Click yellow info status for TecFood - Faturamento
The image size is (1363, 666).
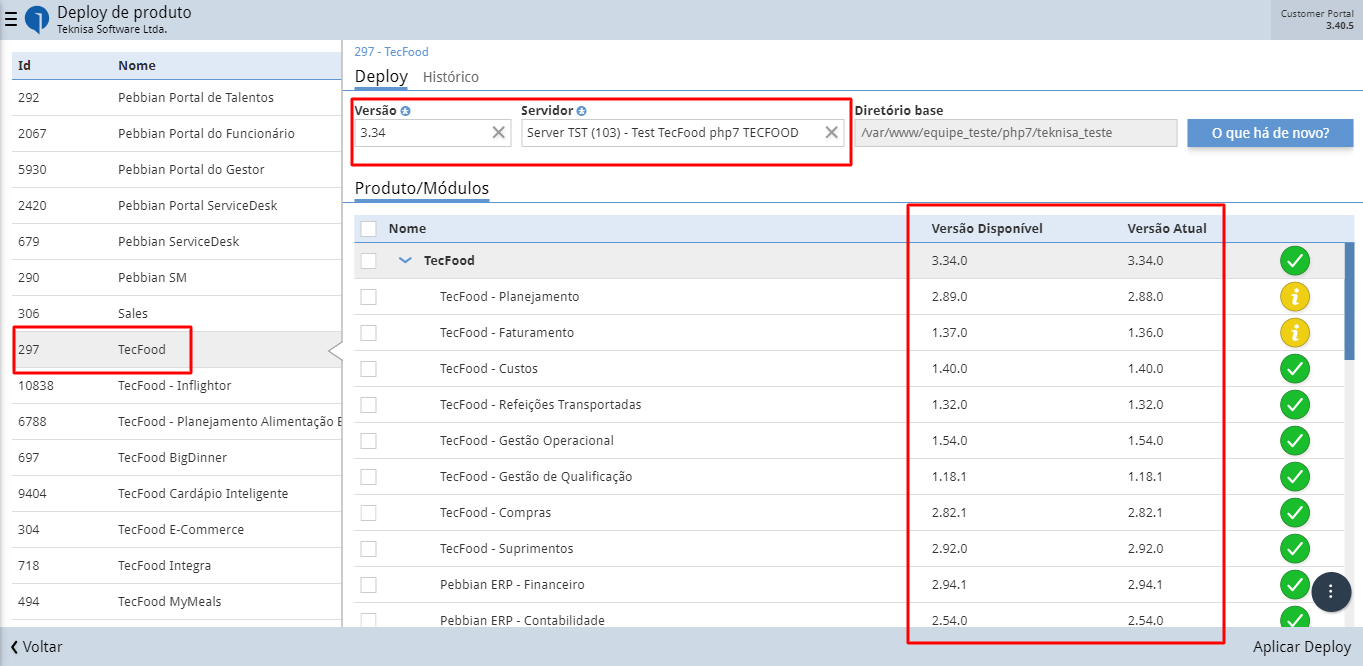point(1295,333)
